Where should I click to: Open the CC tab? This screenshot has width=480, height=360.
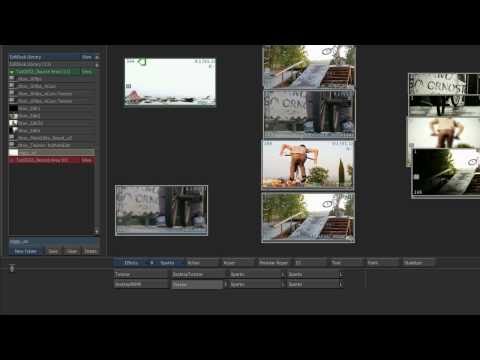point(310,263)
